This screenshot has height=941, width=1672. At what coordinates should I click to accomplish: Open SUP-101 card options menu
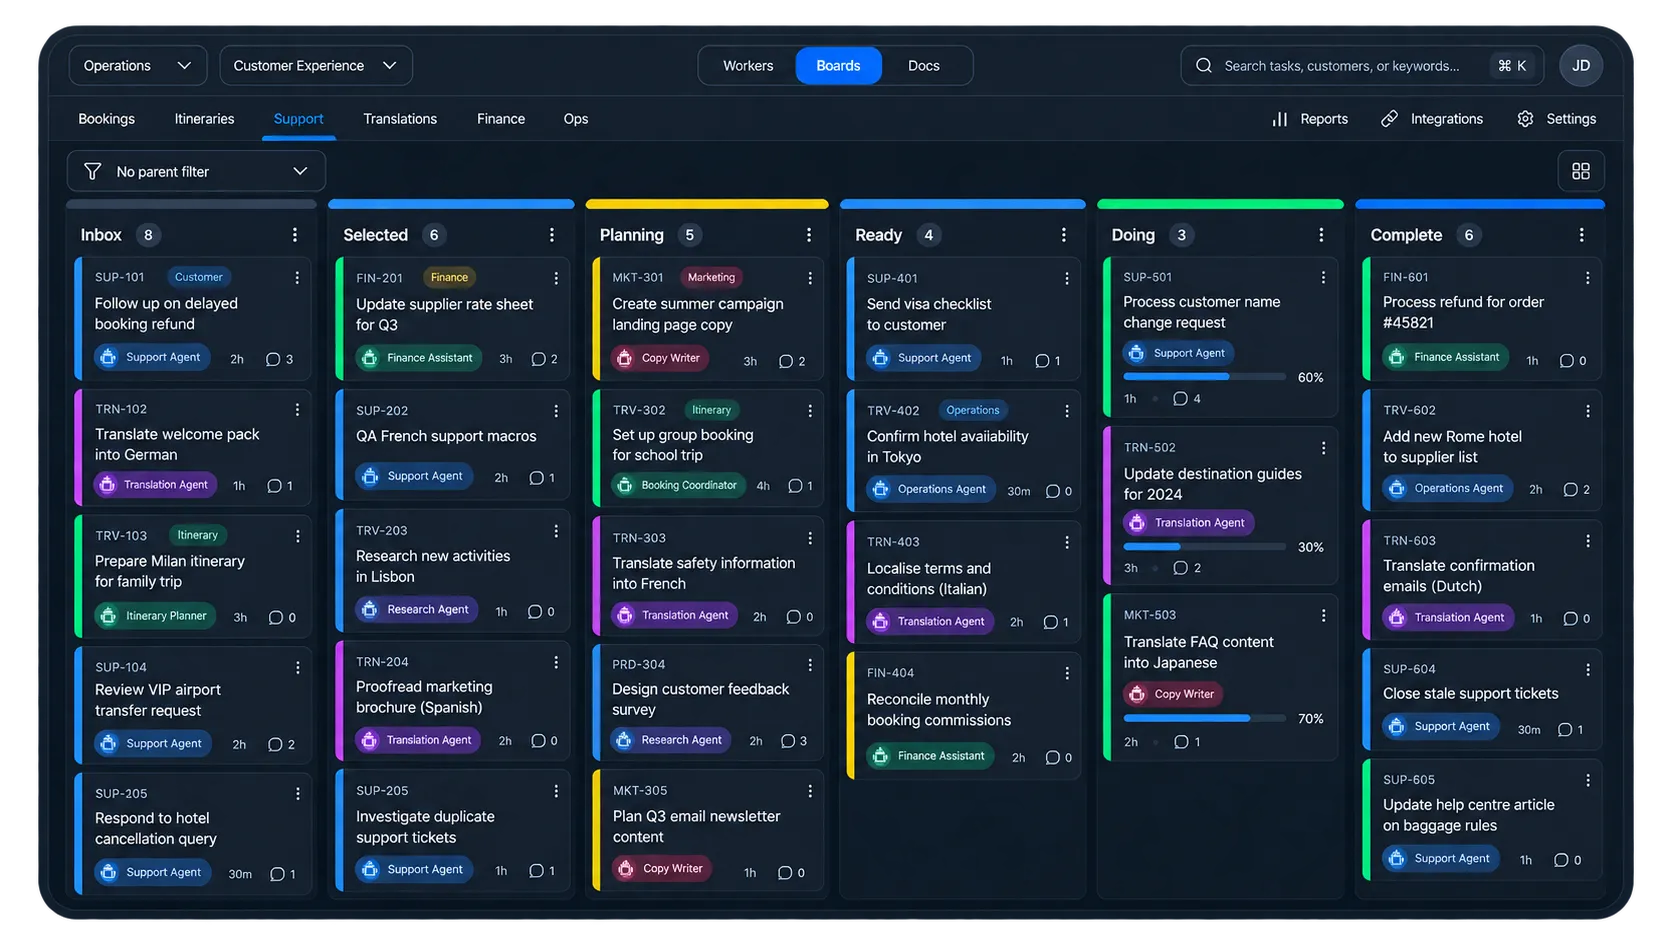pos(297,277)
